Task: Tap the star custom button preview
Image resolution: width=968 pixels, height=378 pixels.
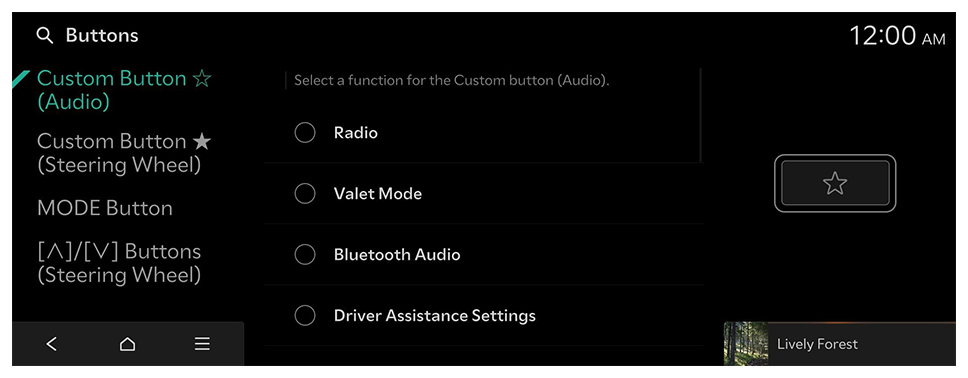Action: pos(835,183)
